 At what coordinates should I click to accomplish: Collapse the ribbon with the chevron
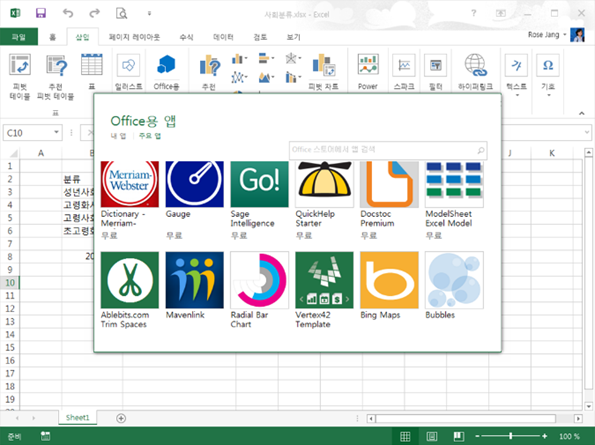coord(581,113)
